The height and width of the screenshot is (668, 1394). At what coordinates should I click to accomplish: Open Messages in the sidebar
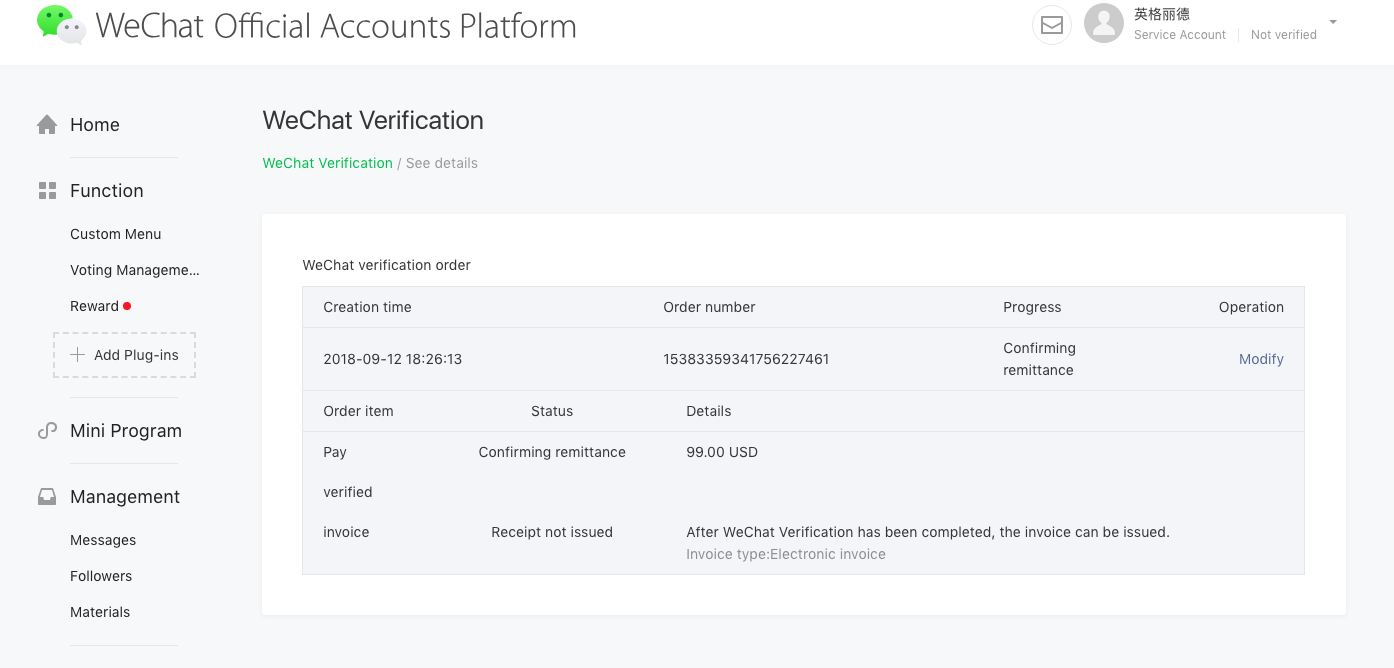point(103,540)
